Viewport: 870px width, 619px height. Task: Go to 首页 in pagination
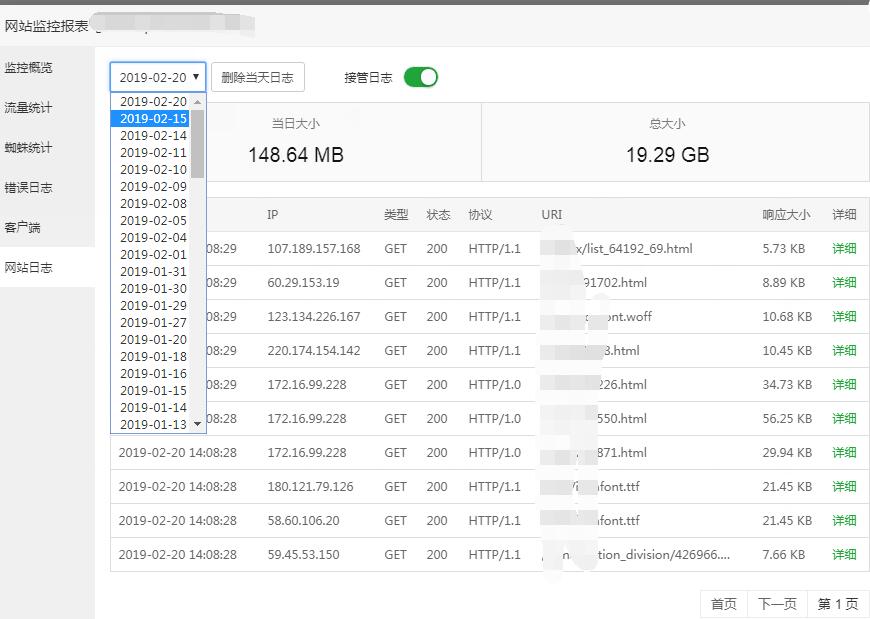click(x=724, y=604)
